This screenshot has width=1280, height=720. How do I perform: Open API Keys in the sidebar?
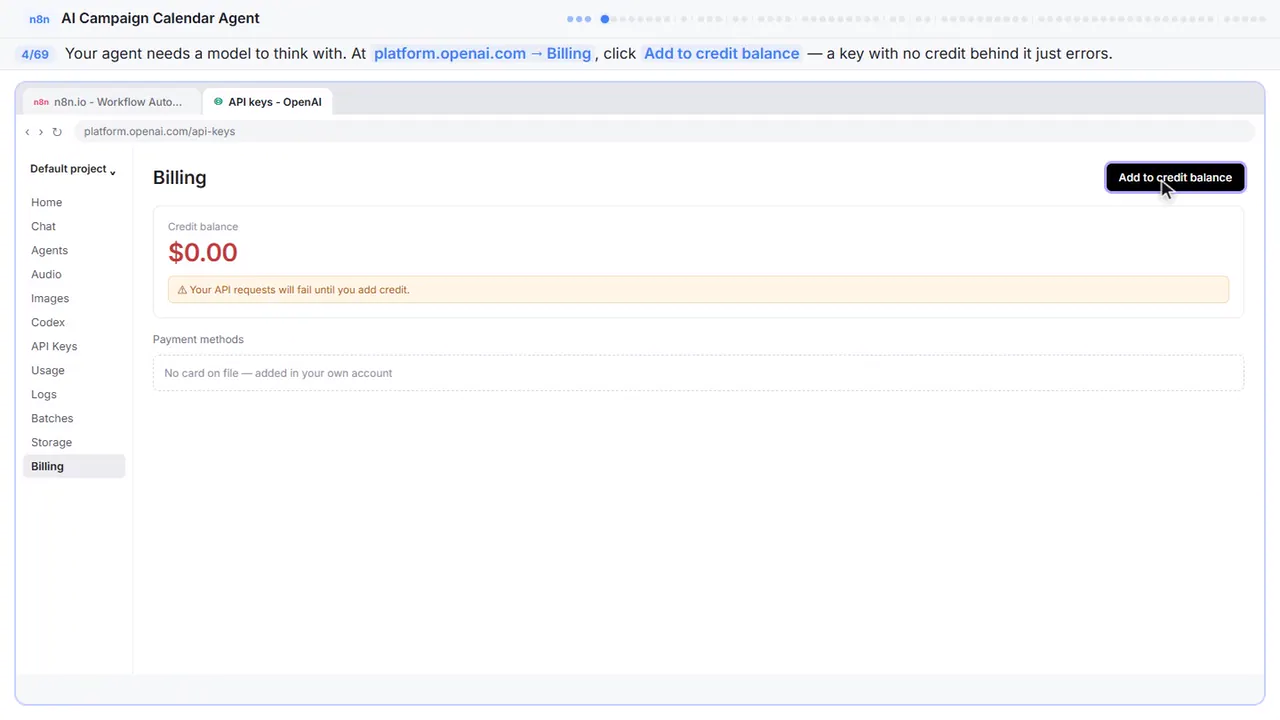click(54, 347)
